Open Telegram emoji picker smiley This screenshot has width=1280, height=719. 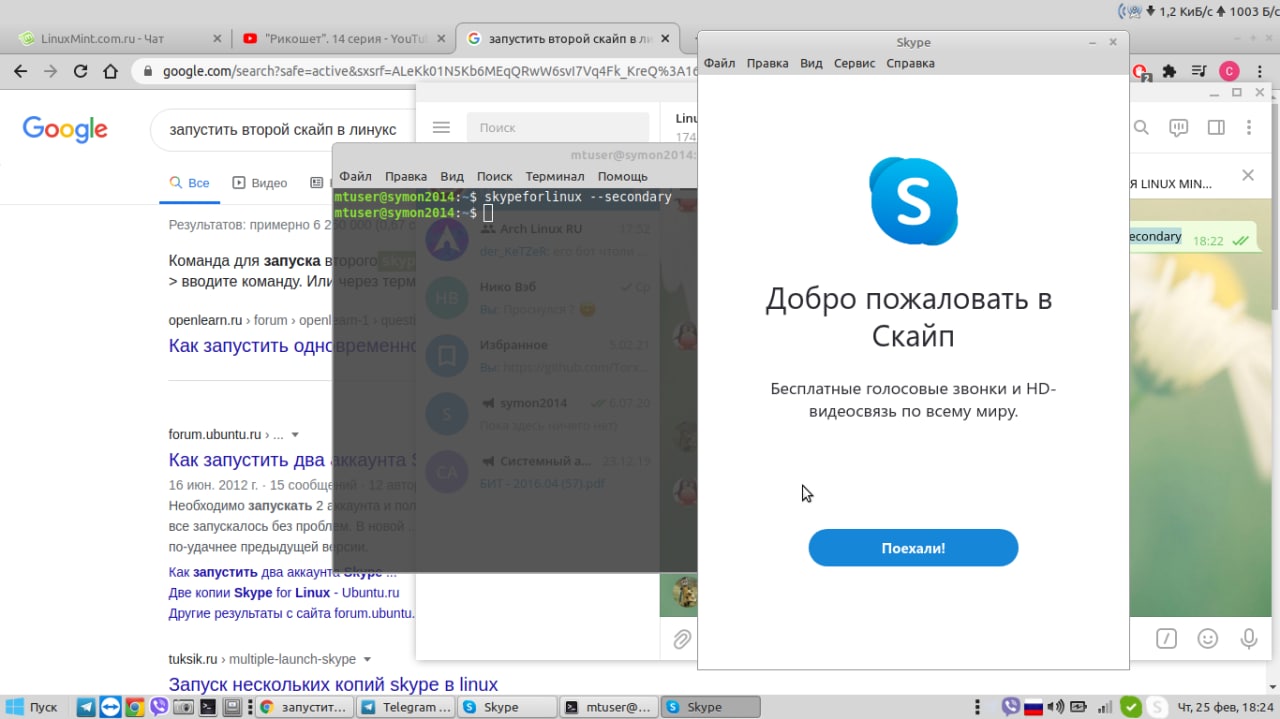[1207, 638]
